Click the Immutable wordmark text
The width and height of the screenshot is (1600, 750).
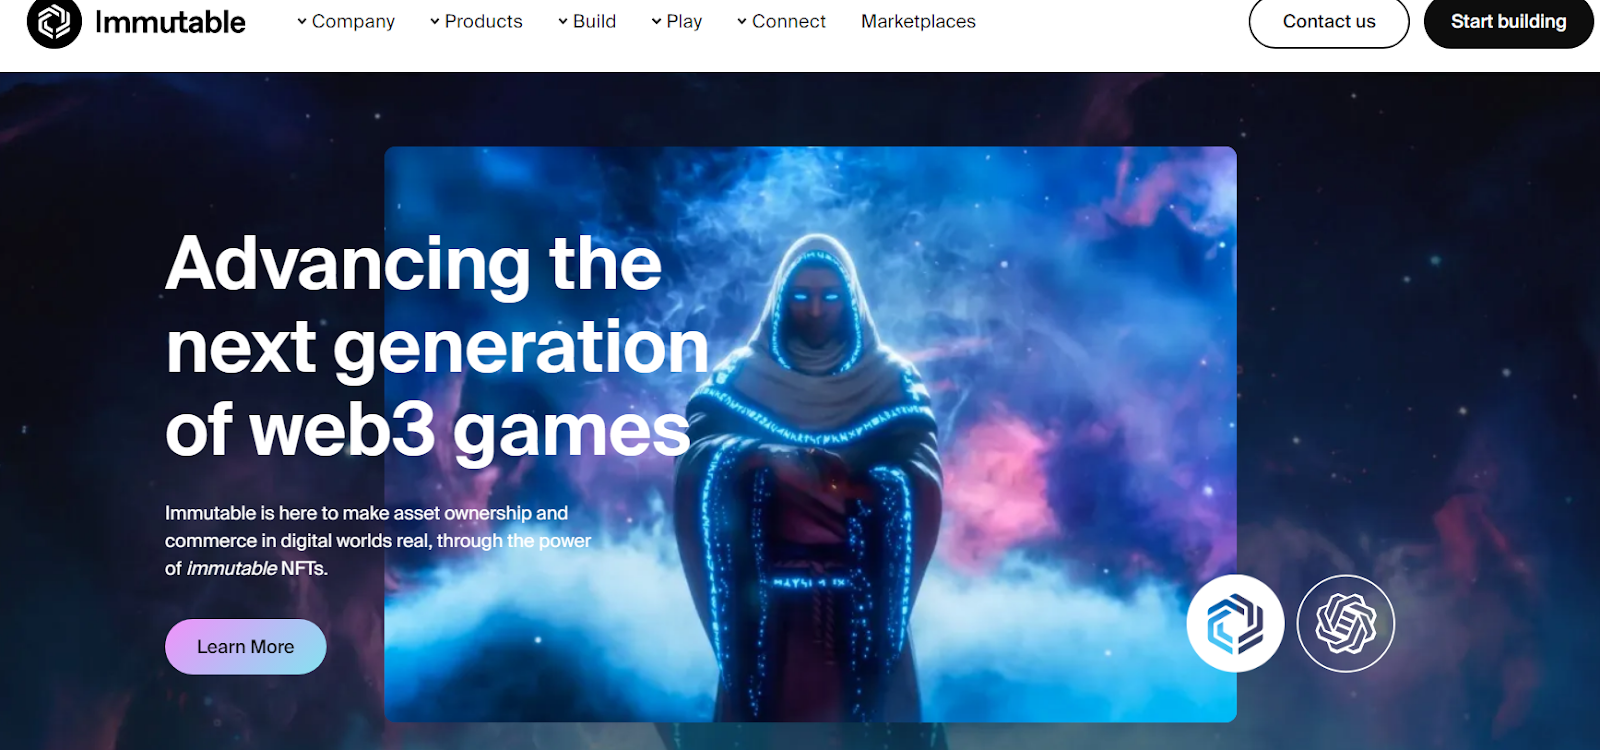(x=170, y=22)
